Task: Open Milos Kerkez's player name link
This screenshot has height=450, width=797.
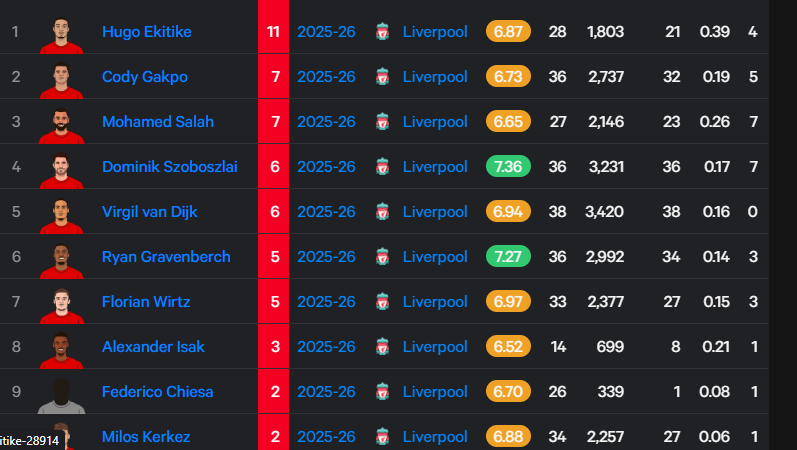Action: pyautogui.click(x=146, y=437)
